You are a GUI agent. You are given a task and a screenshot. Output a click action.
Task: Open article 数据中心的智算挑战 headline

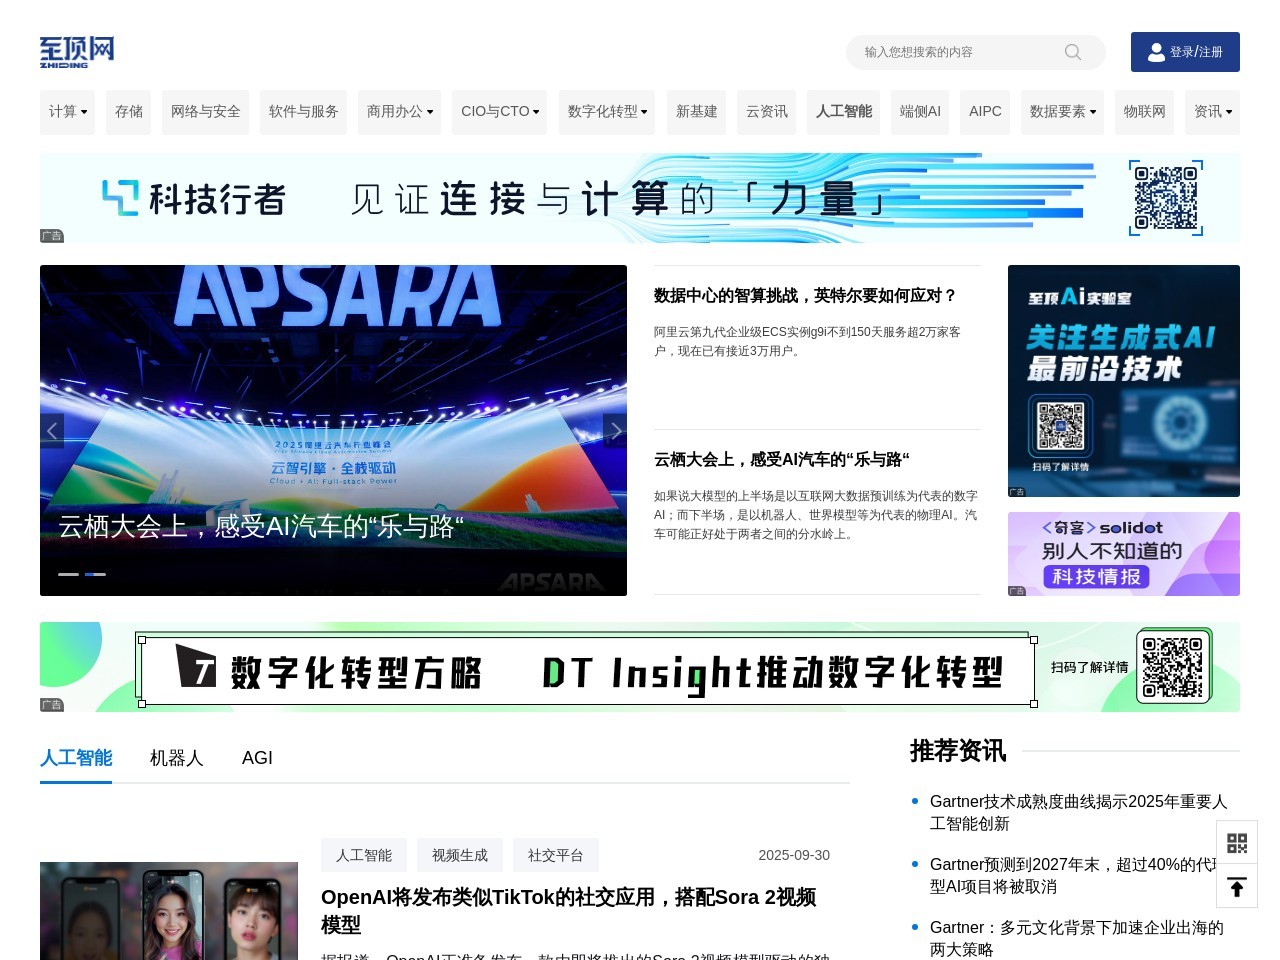805,296
